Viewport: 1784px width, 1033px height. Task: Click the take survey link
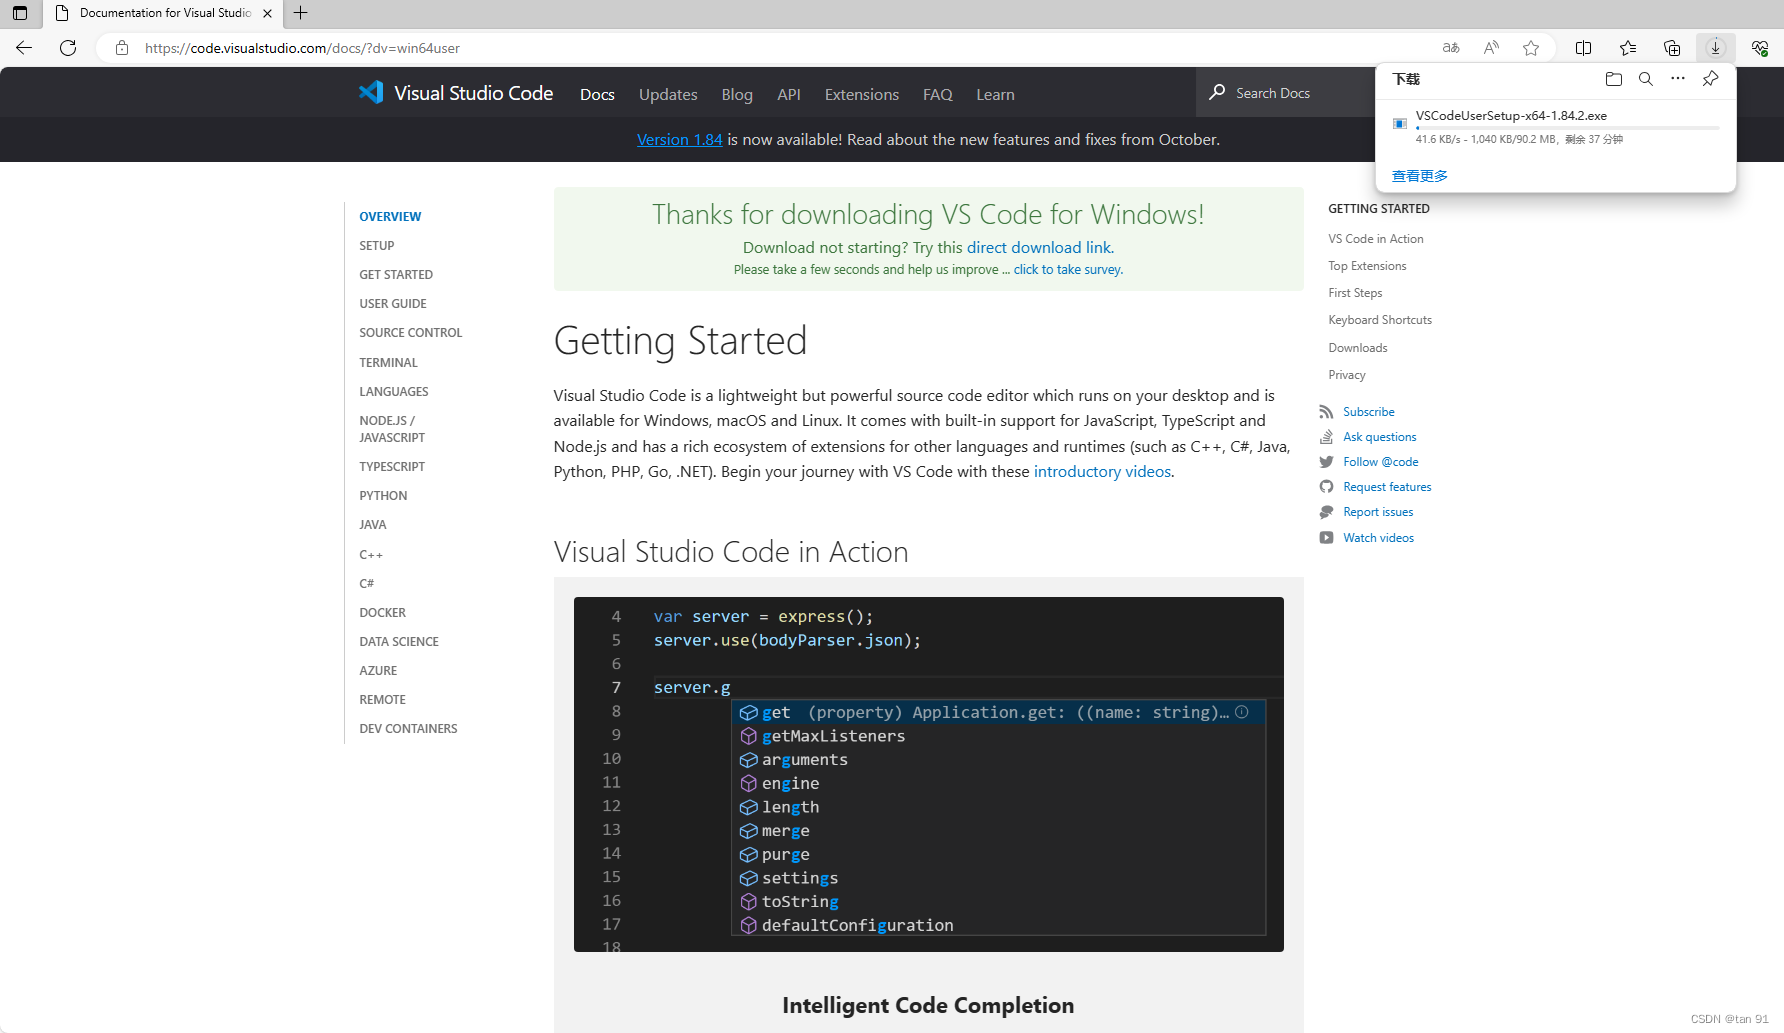coord(1068,270)
